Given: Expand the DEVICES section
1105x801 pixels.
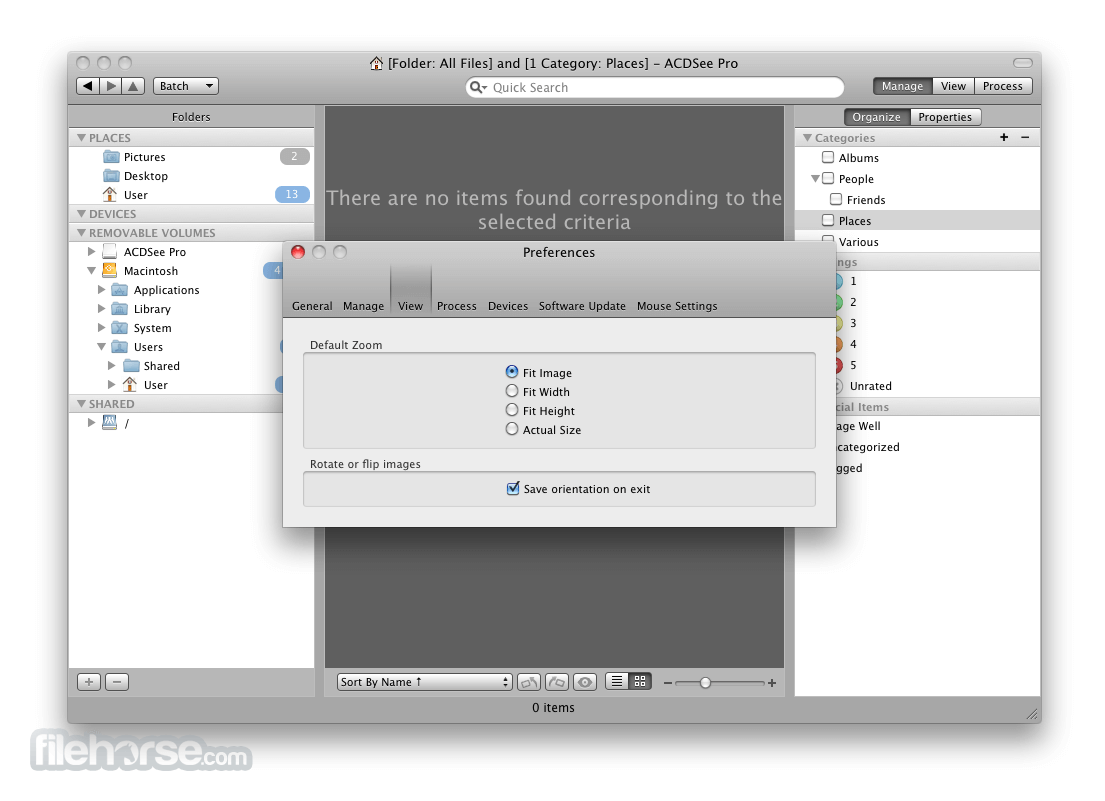Looking at the screenshot, I should (81, 213).
